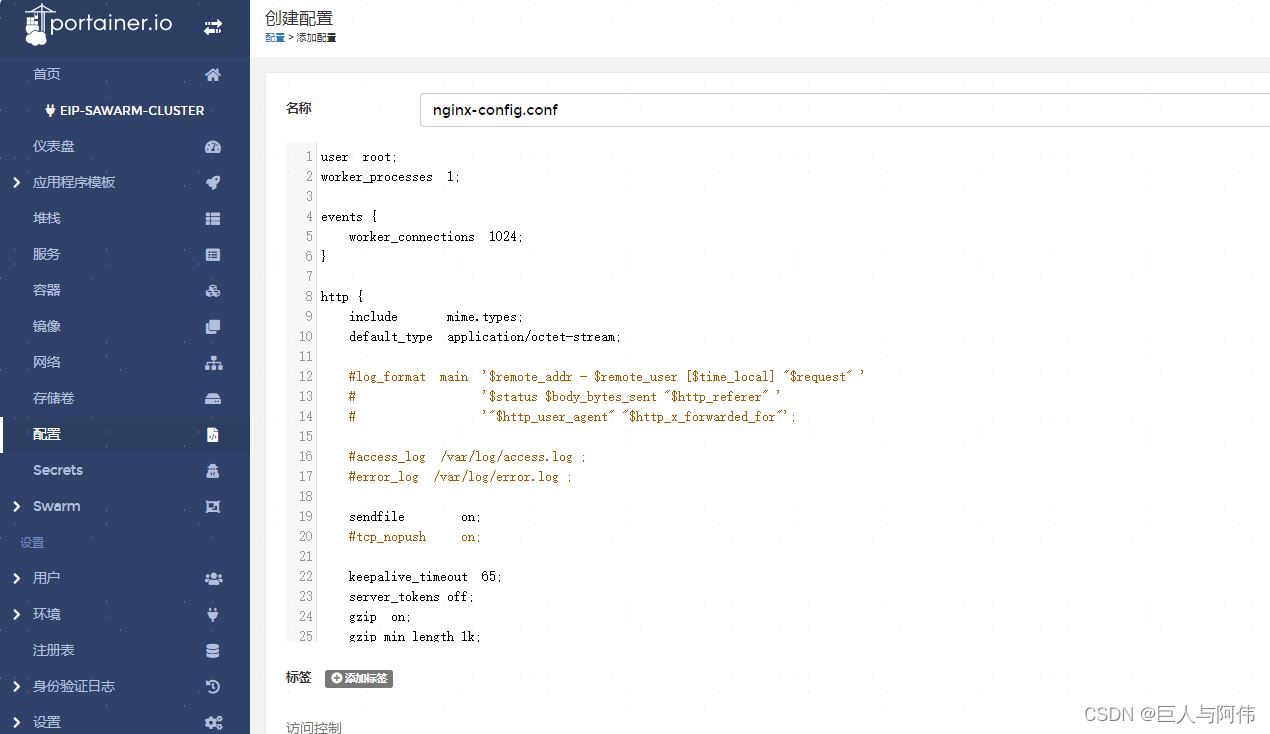Go to 堆栈 in the sidebar
This screenshot has height=734, width=1270.
pyautogui.click(x=47, y=218)
